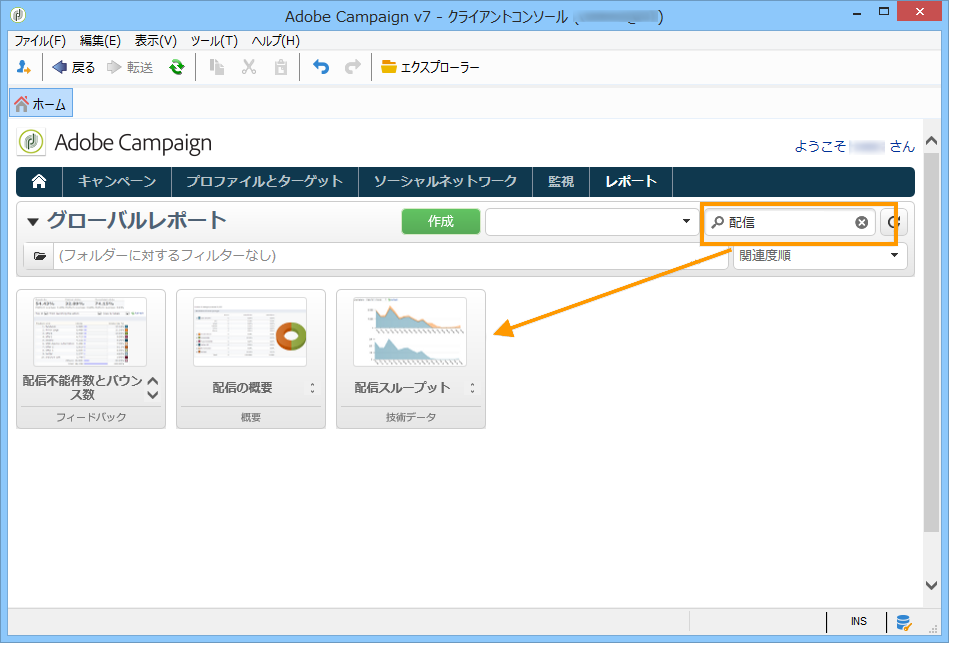This screenshot has width=961, height=655.
Task: Click the scrollbar up arrow
Action: pos(932,142)
